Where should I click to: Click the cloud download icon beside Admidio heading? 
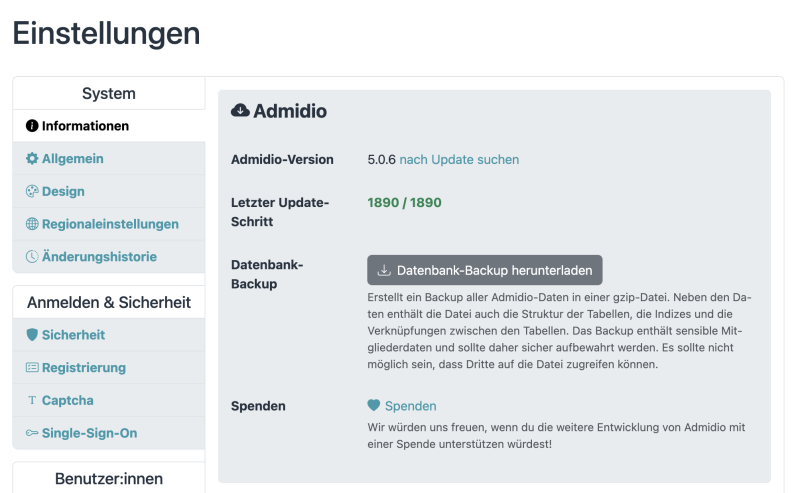pyautogui.click(x=240, y=111)
